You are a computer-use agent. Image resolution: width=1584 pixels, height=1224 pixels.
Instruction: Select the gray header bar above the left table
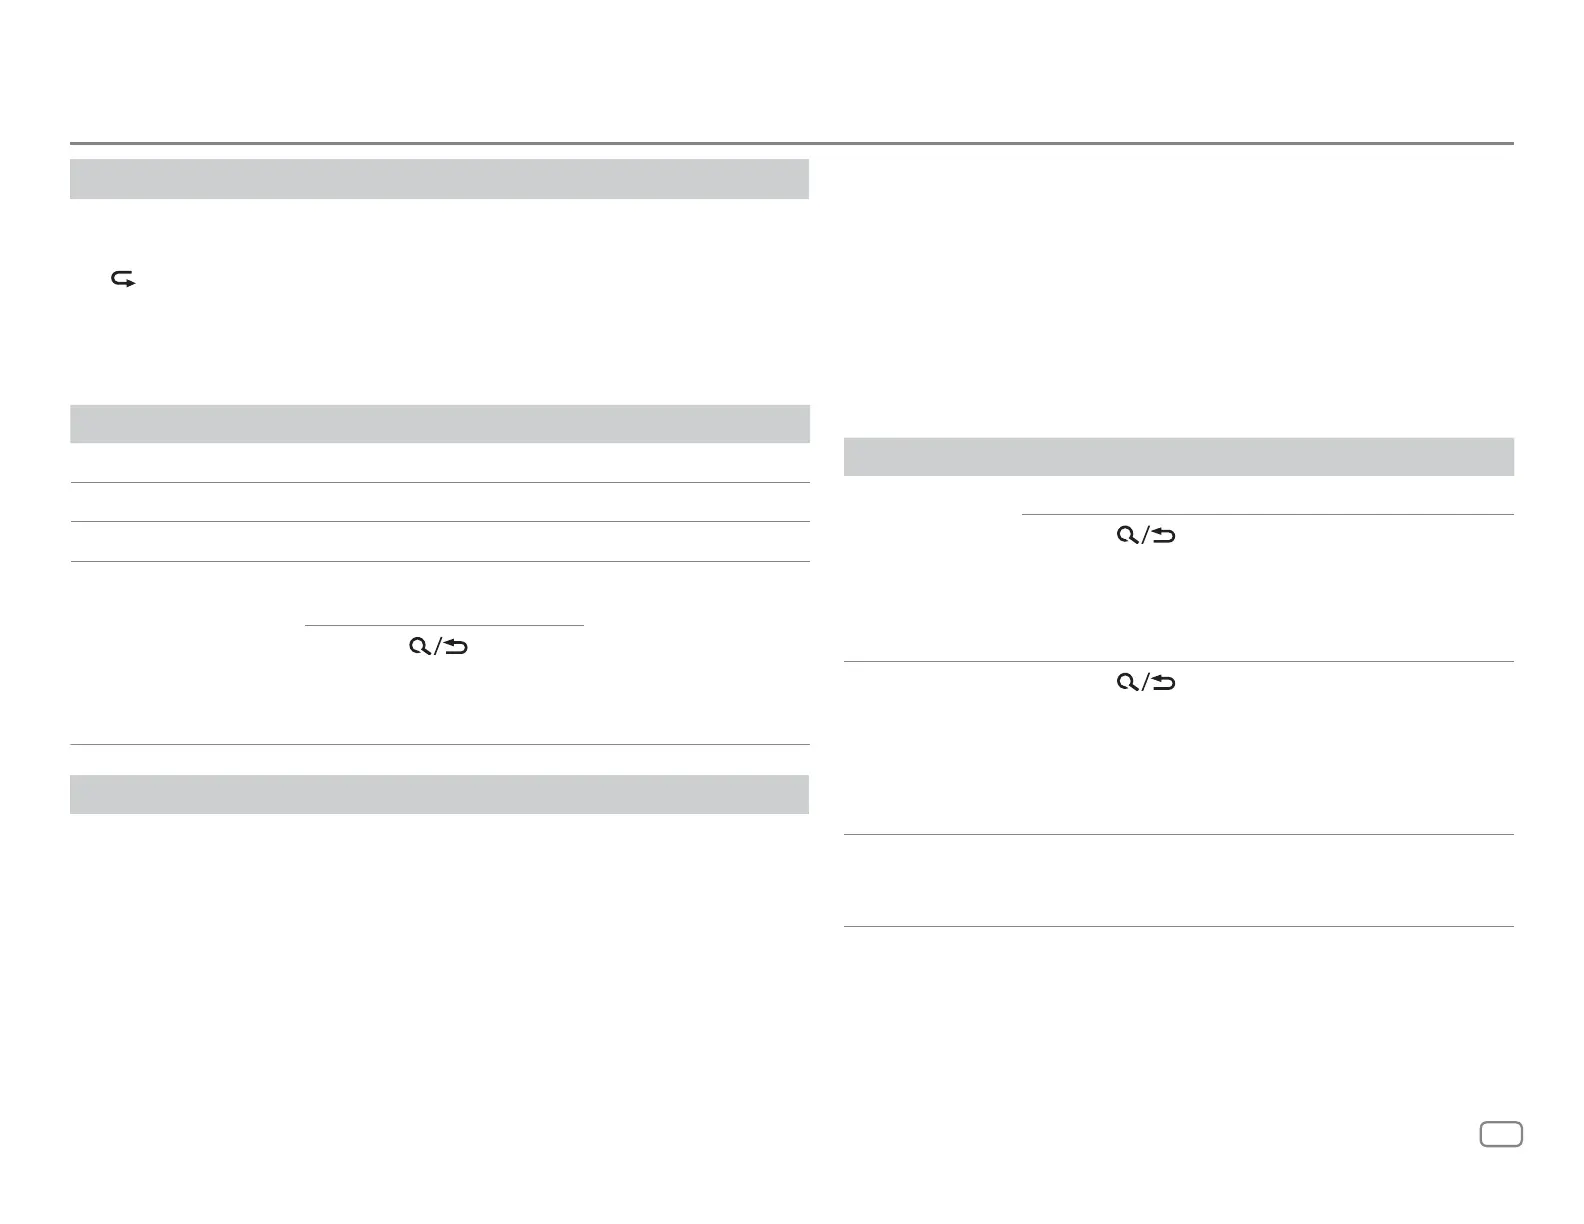(439, 424)
